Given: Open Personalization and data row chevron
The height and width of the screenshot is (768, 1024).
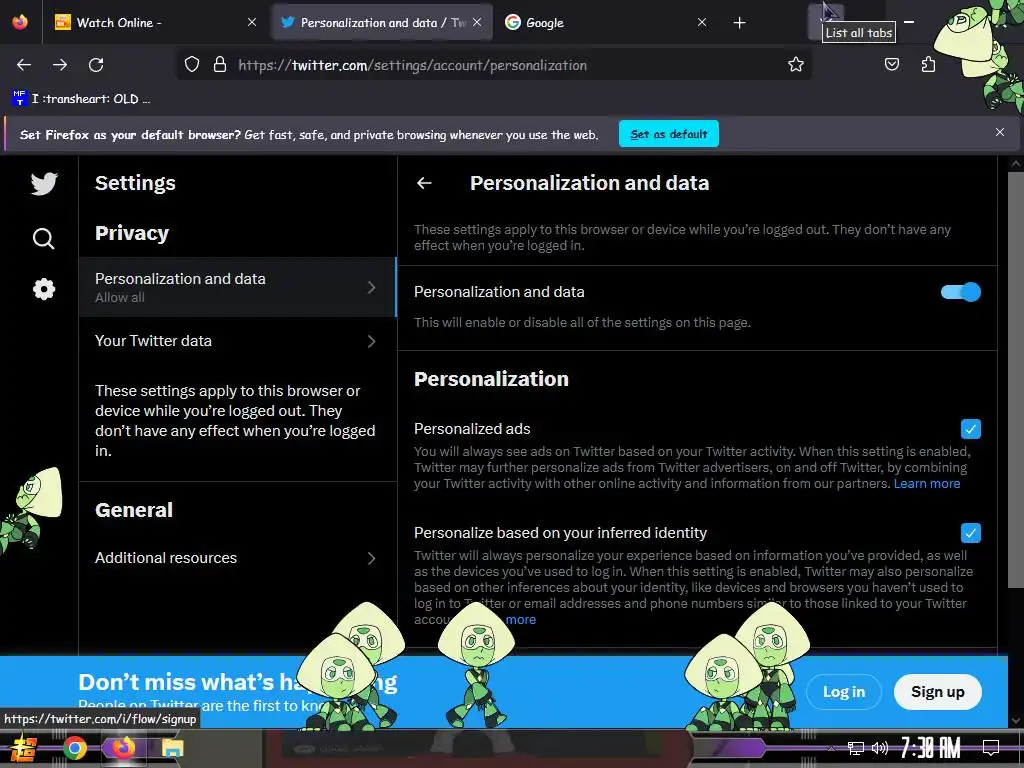Looking at the screenshot, I should (371, 287).
